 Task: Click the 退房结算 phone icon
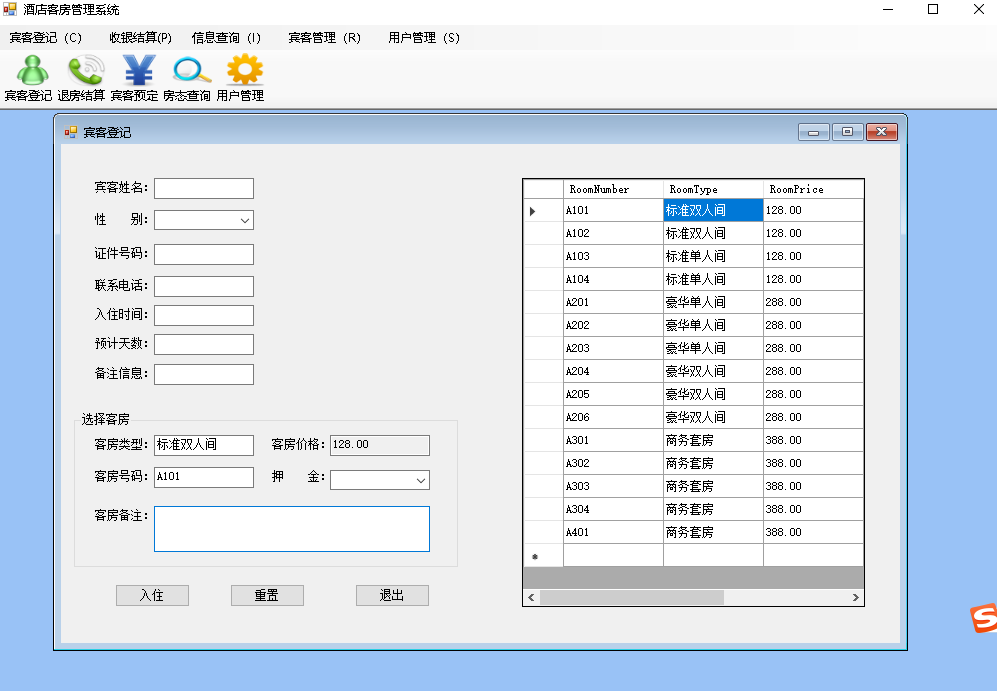86,70
